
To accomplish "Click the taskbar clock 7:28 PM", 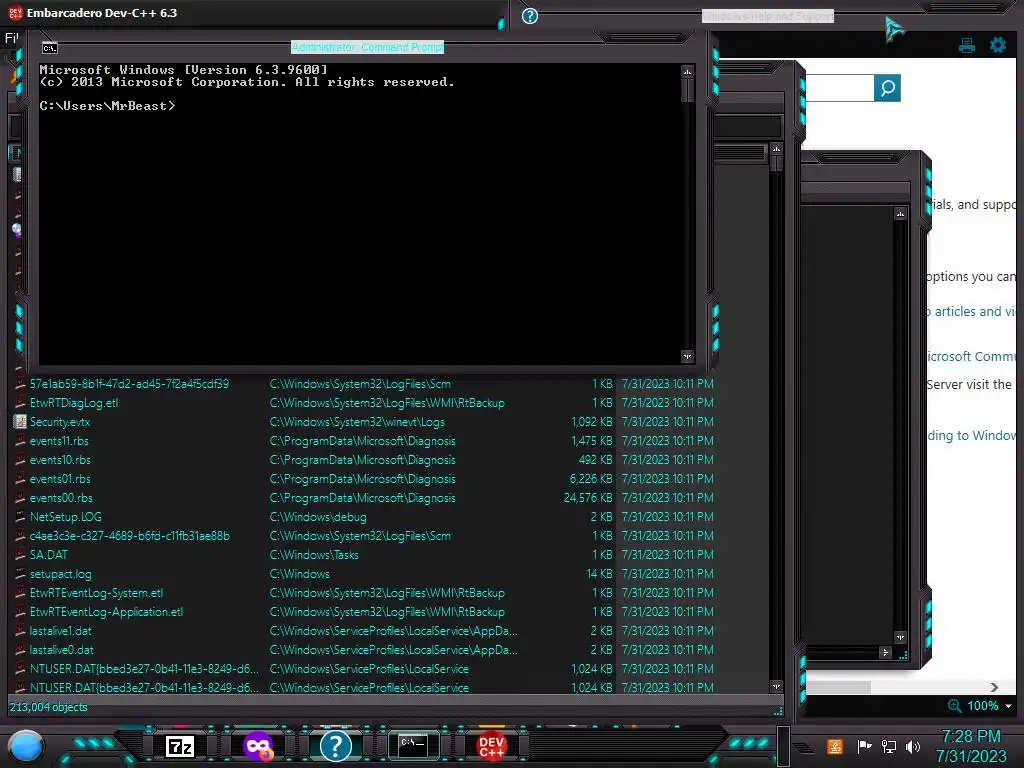I will 971,737.
